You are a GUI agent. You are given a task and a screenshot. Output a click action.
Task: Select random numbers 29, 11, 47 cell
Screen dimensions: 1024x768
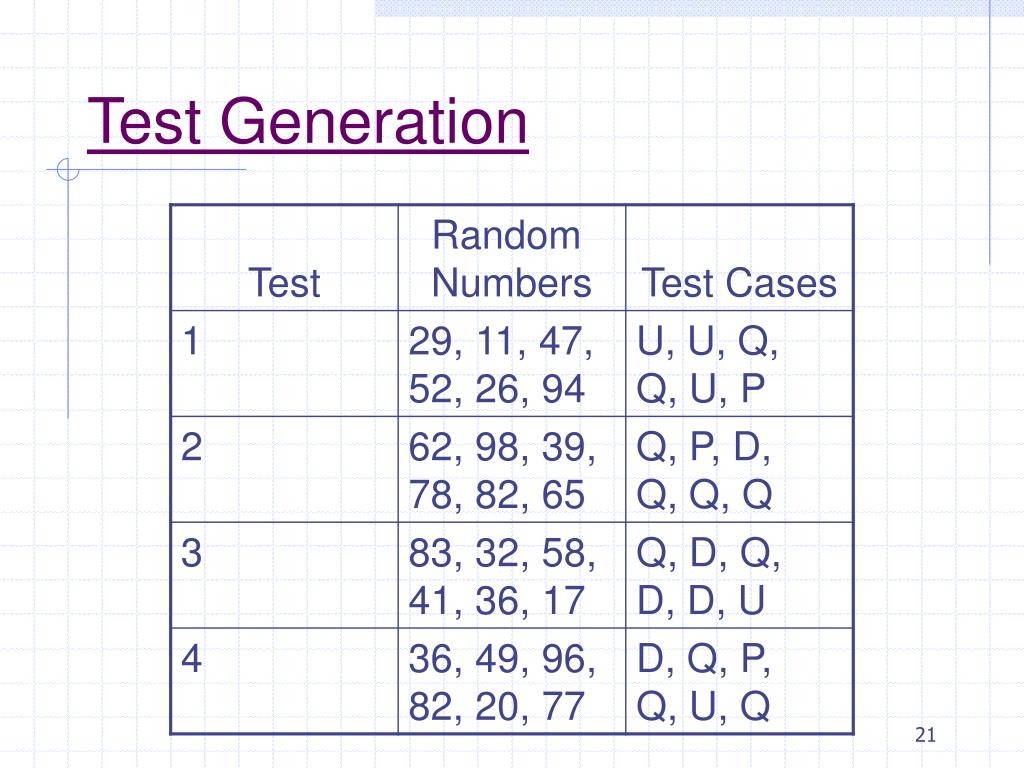tap(512, 364)
